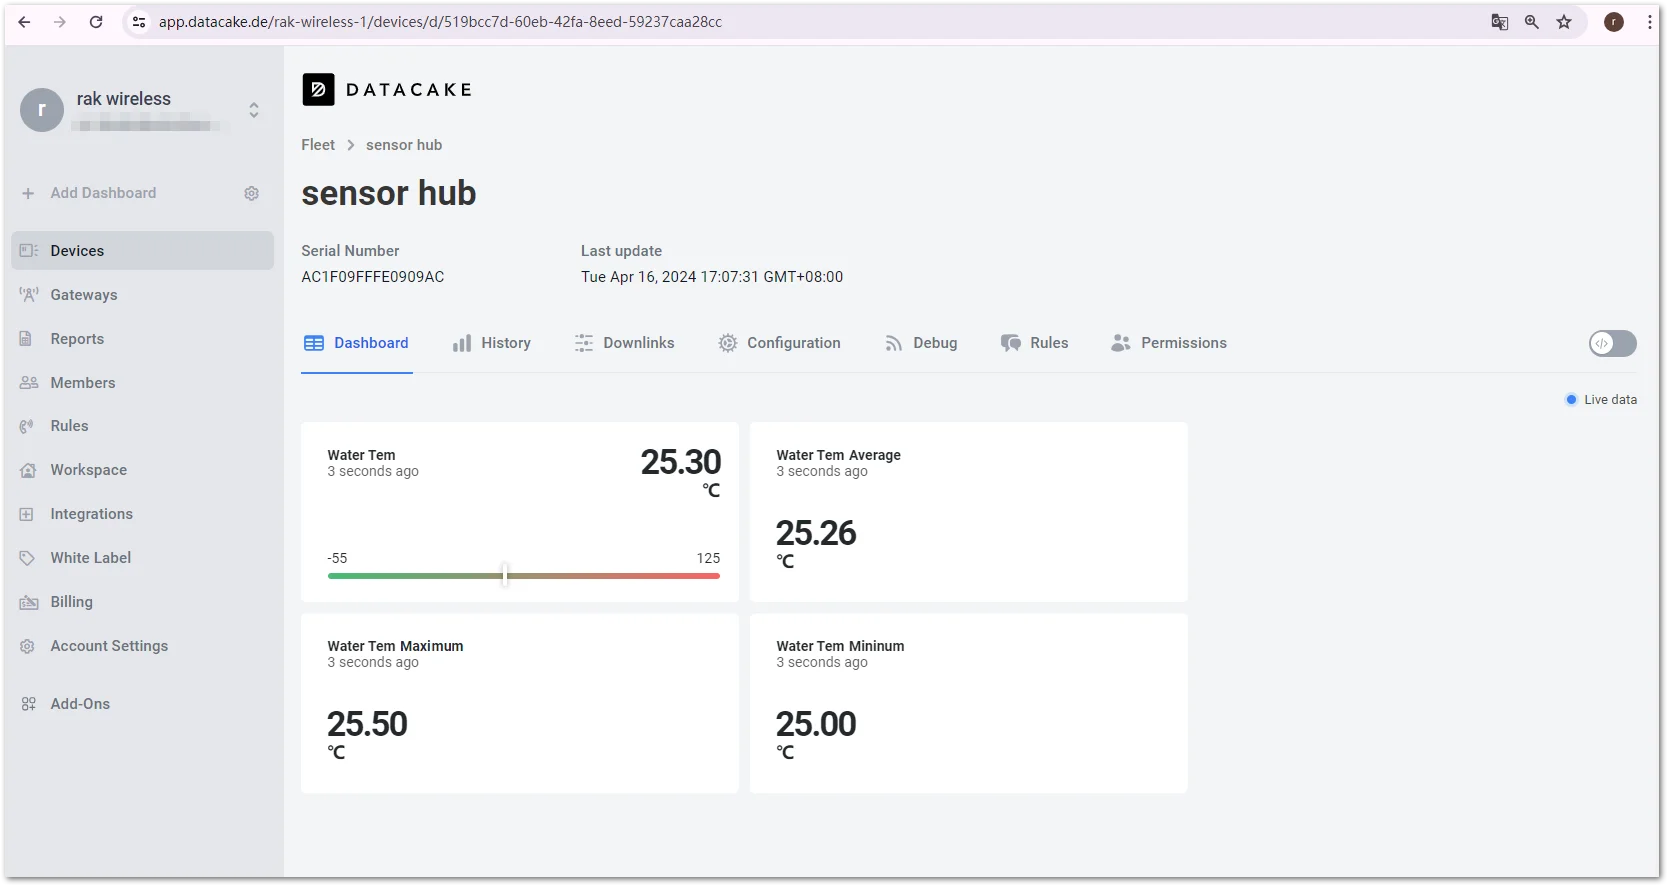View site information icon in address bar
The image size is (1668, 886).
(x=139, y=22)
